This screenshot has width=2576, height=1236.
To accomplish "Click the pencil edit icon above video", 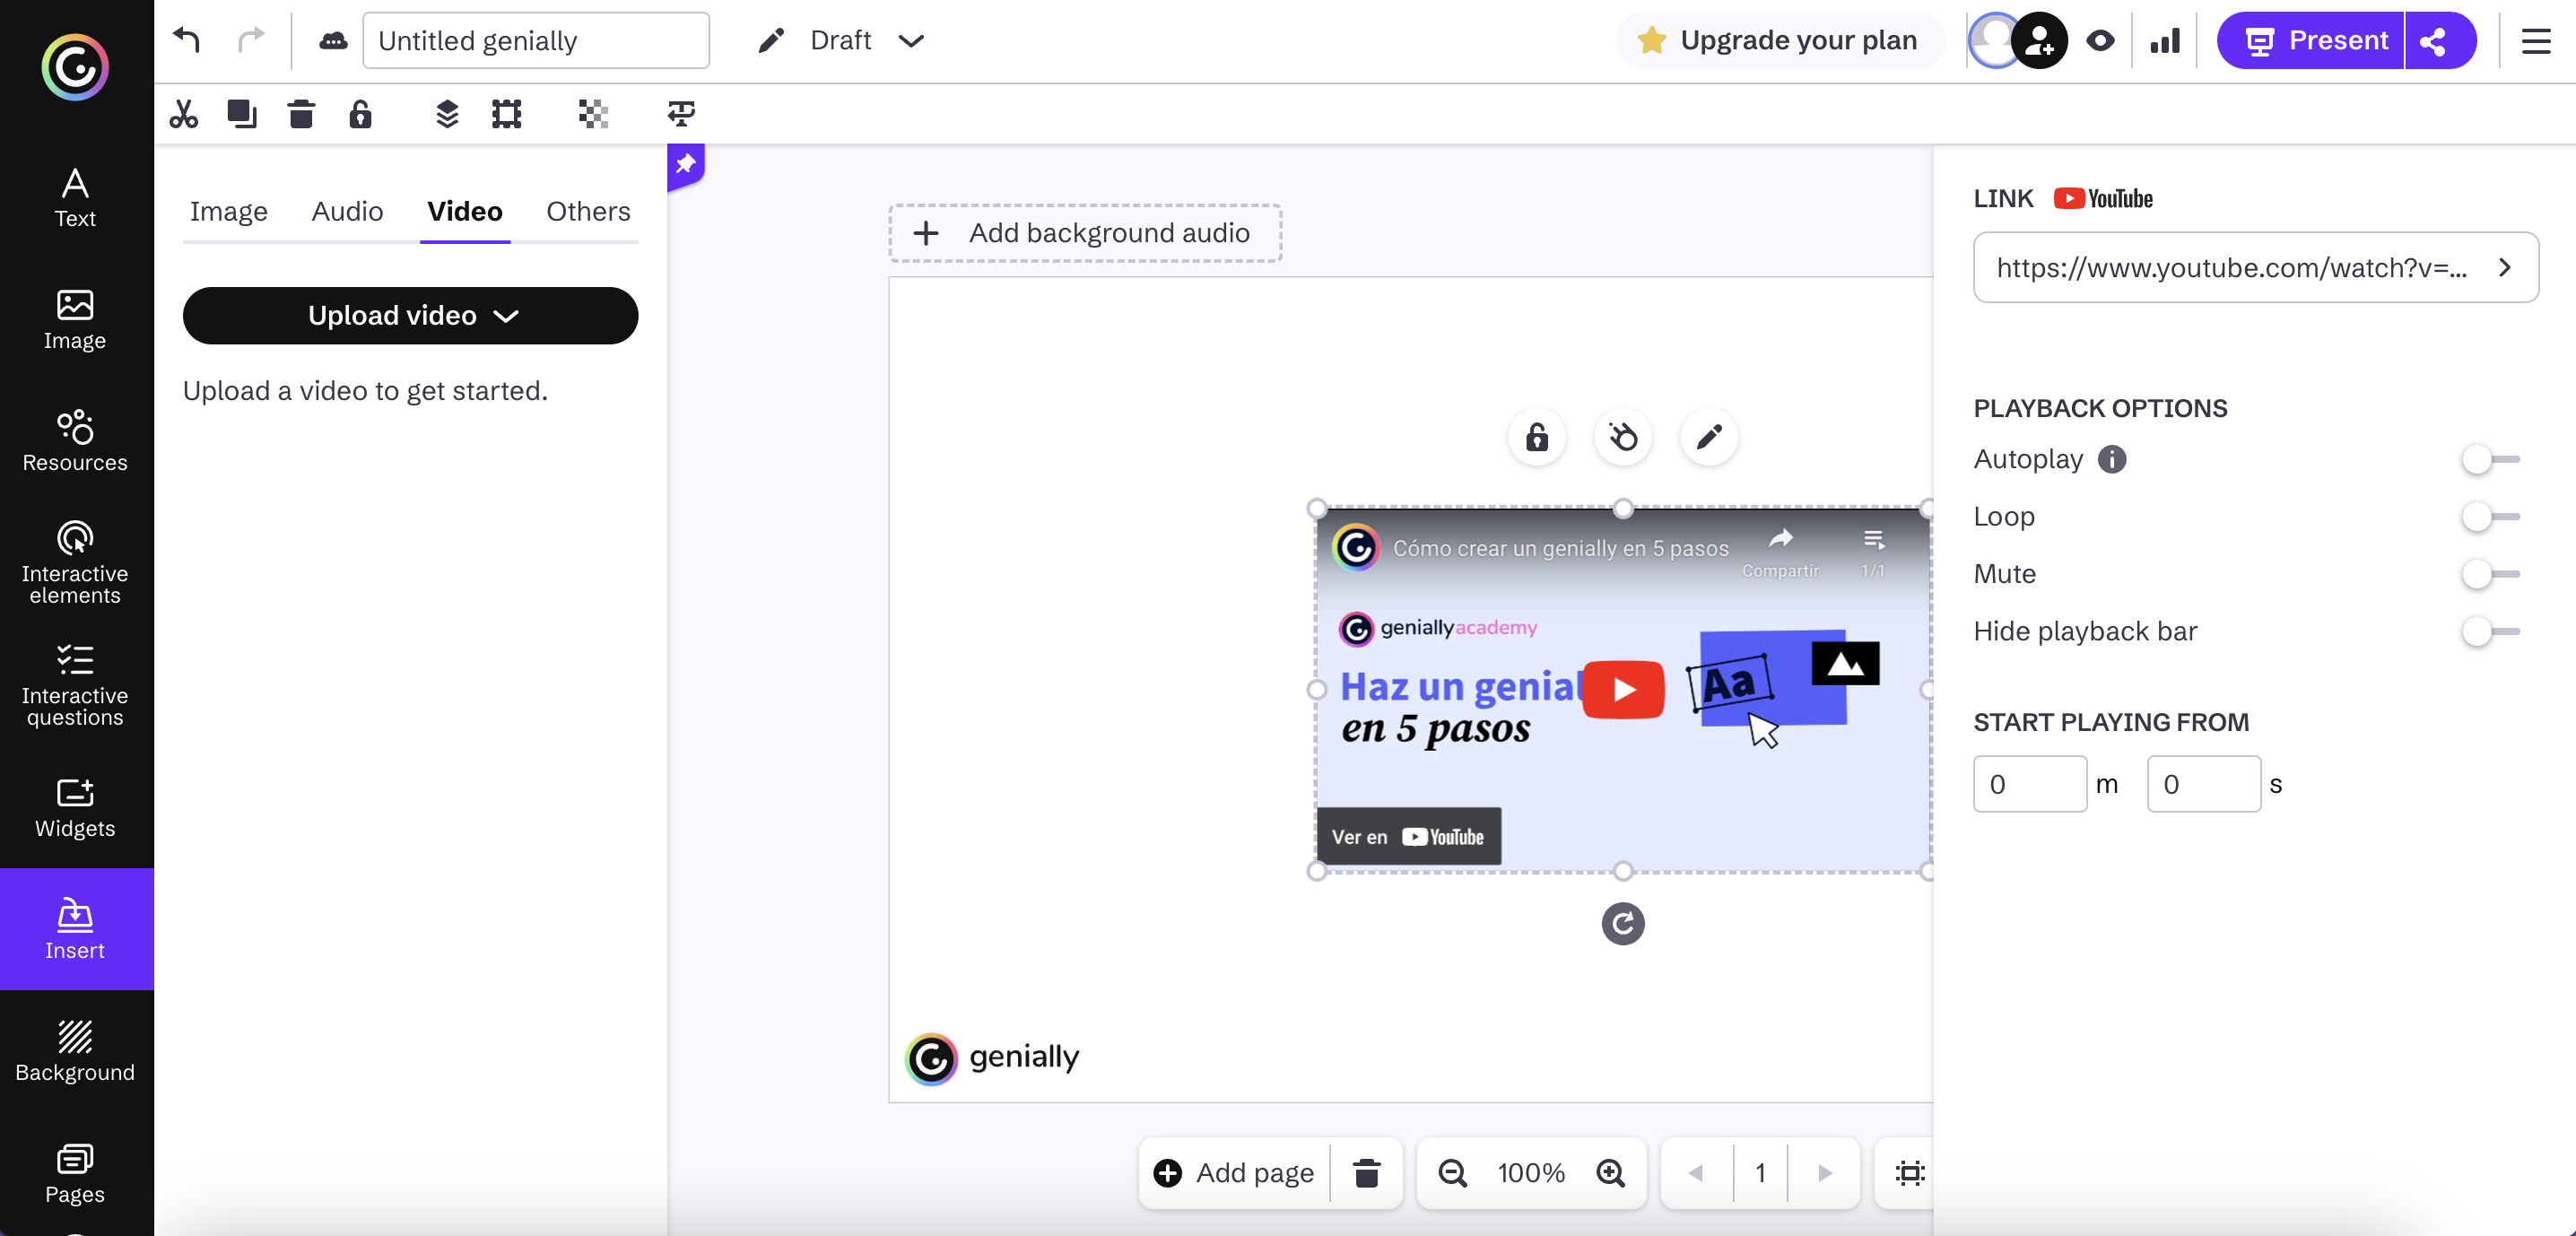I will [x=1709, y=437].
